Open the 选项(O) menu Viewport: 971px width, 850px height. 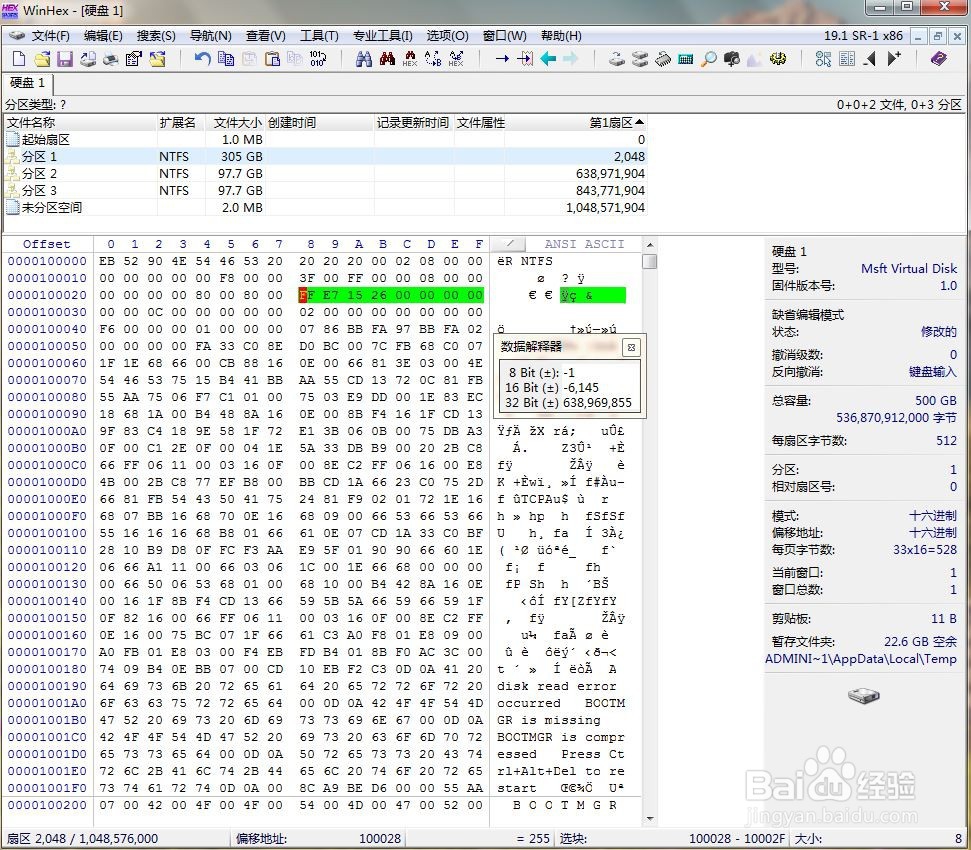point(447,36)
